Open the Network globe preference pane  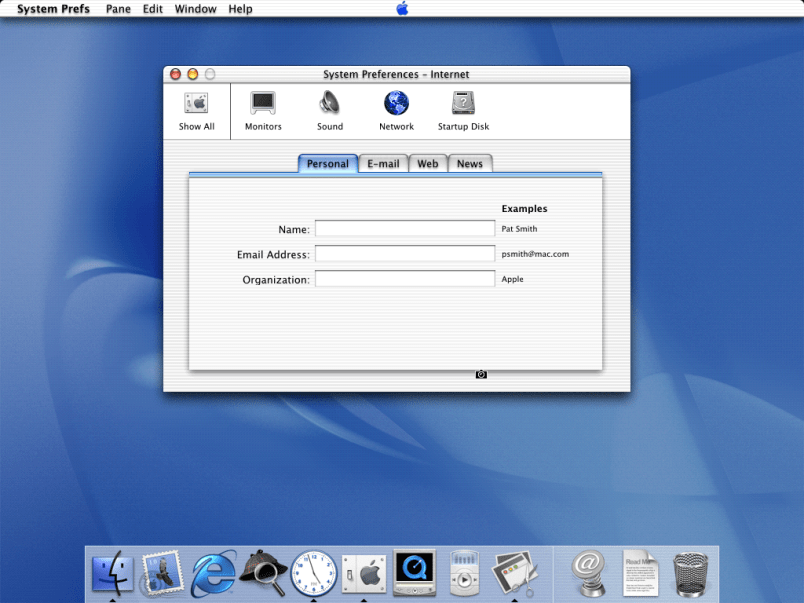click(x=396, y=104)
